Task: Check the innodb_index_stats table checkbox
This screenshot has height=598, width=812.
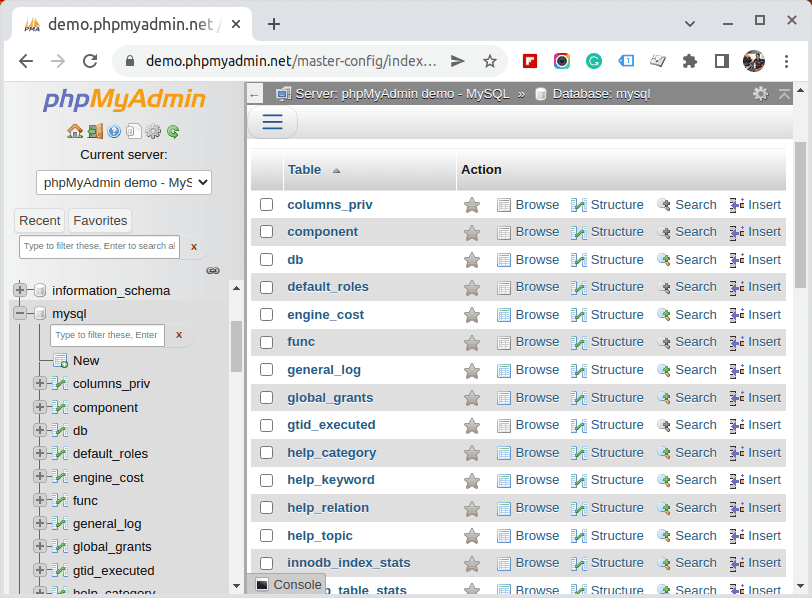Action: 267,563
